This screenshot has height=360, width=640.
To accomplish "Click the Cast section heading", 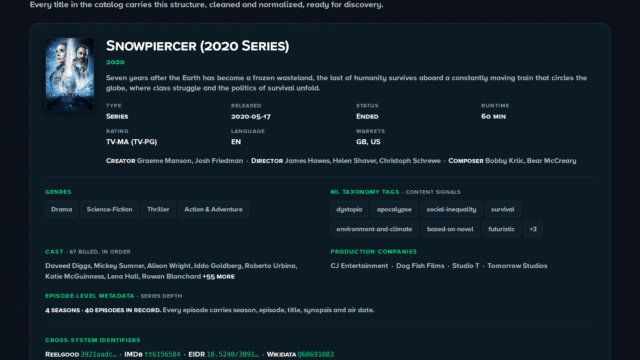I will pyautogui.click(x=54, y=252).
